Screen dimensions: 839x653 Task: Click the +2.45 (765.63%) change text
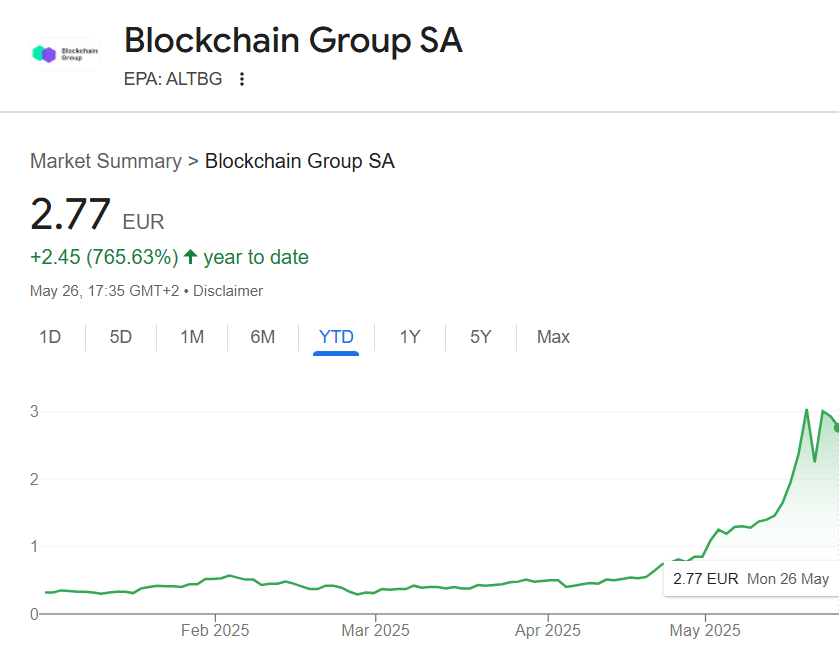(104, 257)
